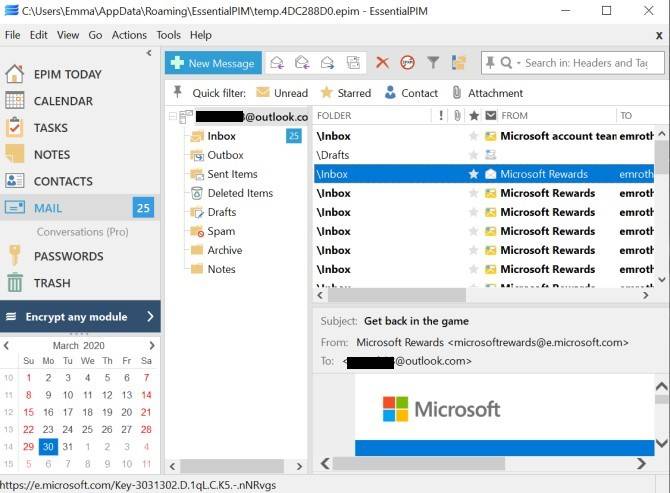Collapse the outlook.com account tree node

pos(173,116)
